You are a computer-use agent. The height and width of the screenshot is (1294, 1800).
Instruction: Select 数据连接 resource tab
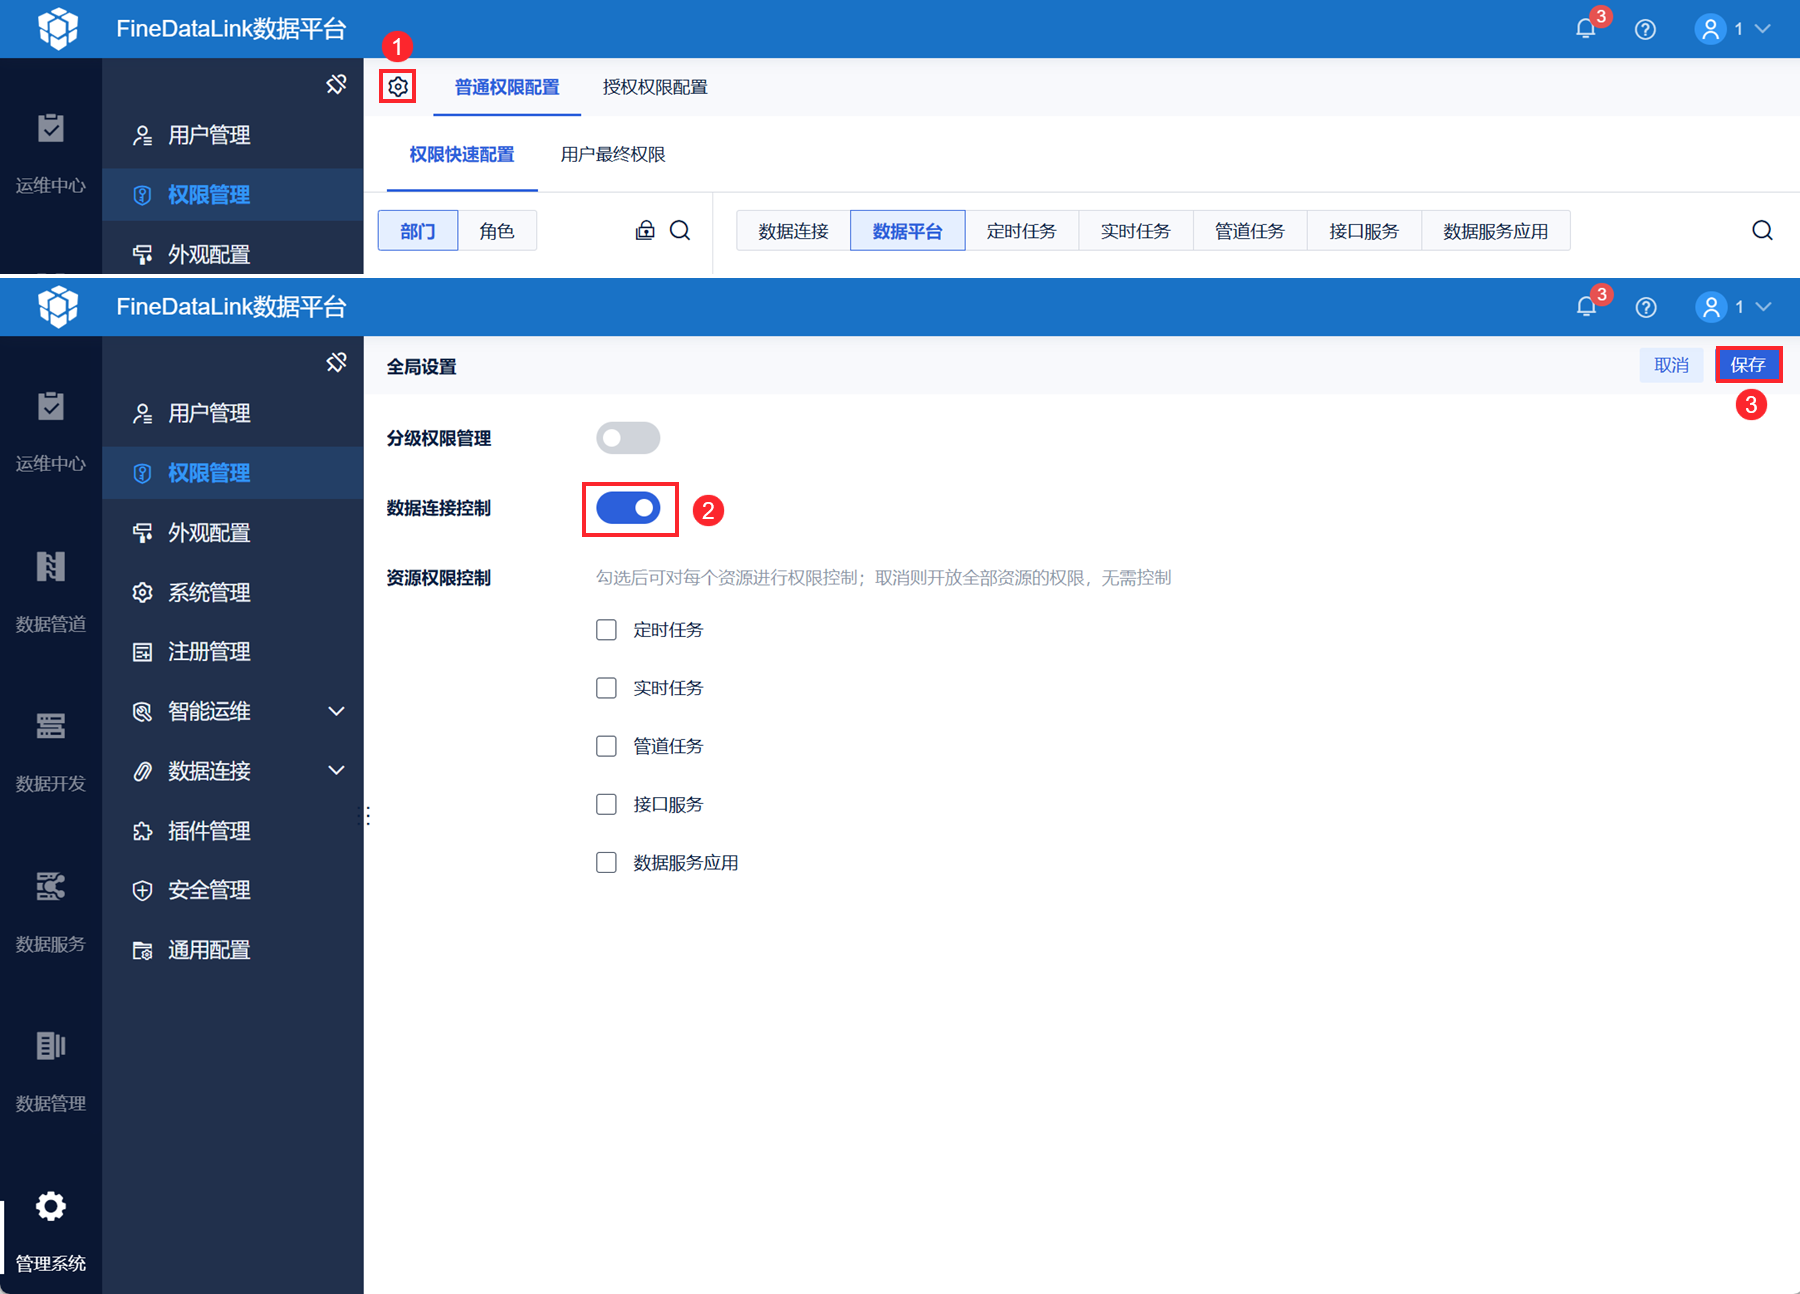(x=793, y=231)
